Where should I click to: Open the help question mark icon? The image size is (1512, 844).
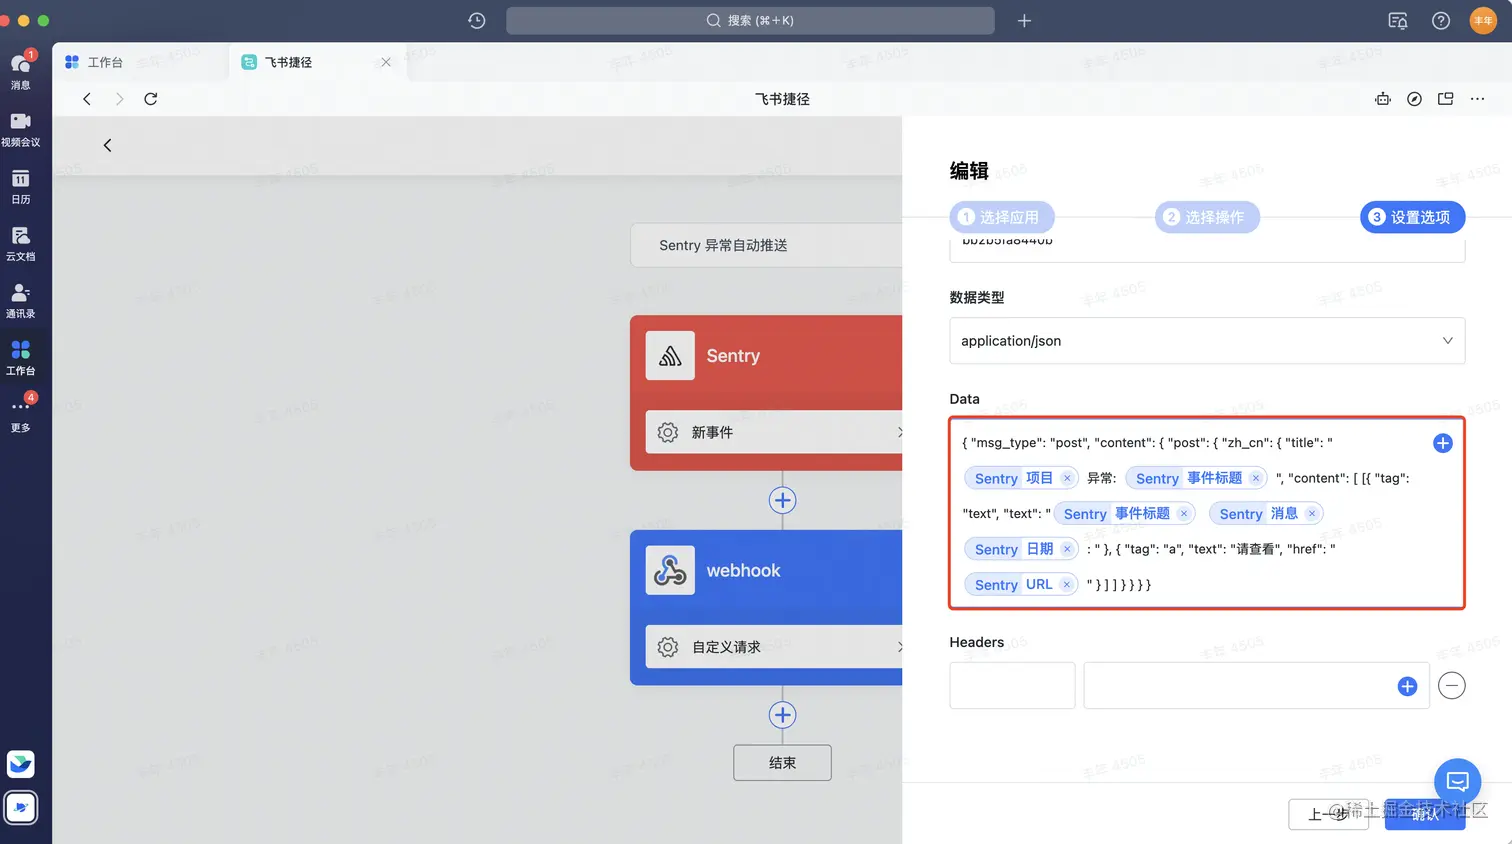(1441, 20)
